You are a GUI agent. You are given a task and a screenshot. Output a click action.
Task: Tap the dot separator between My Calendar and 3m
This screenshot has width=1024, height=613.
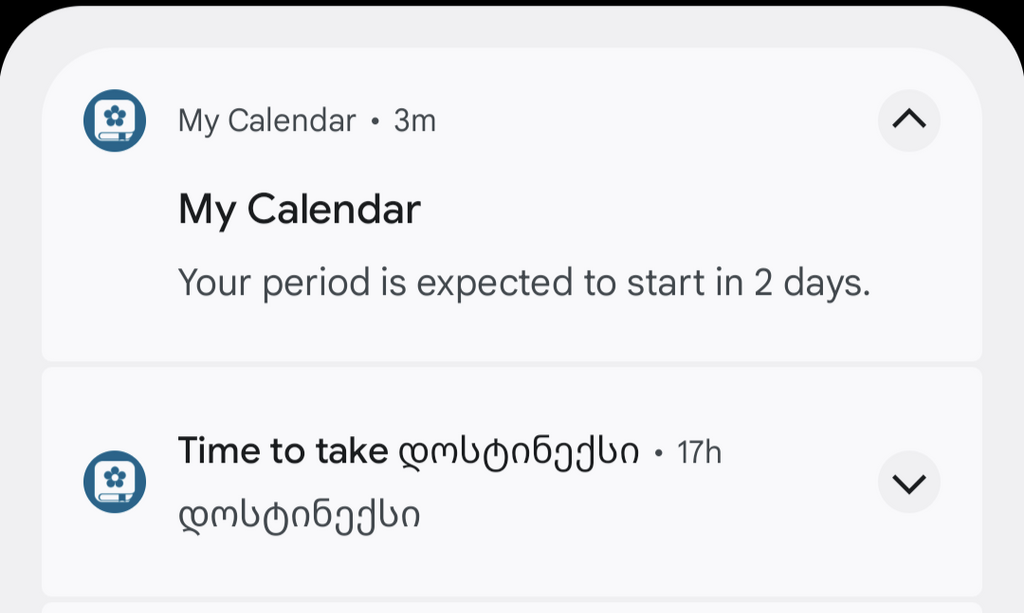(x=375, y=121)
